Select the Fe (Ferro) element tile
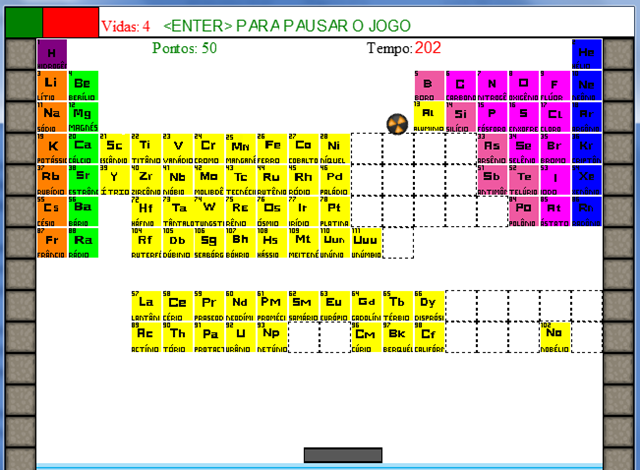 272,148
